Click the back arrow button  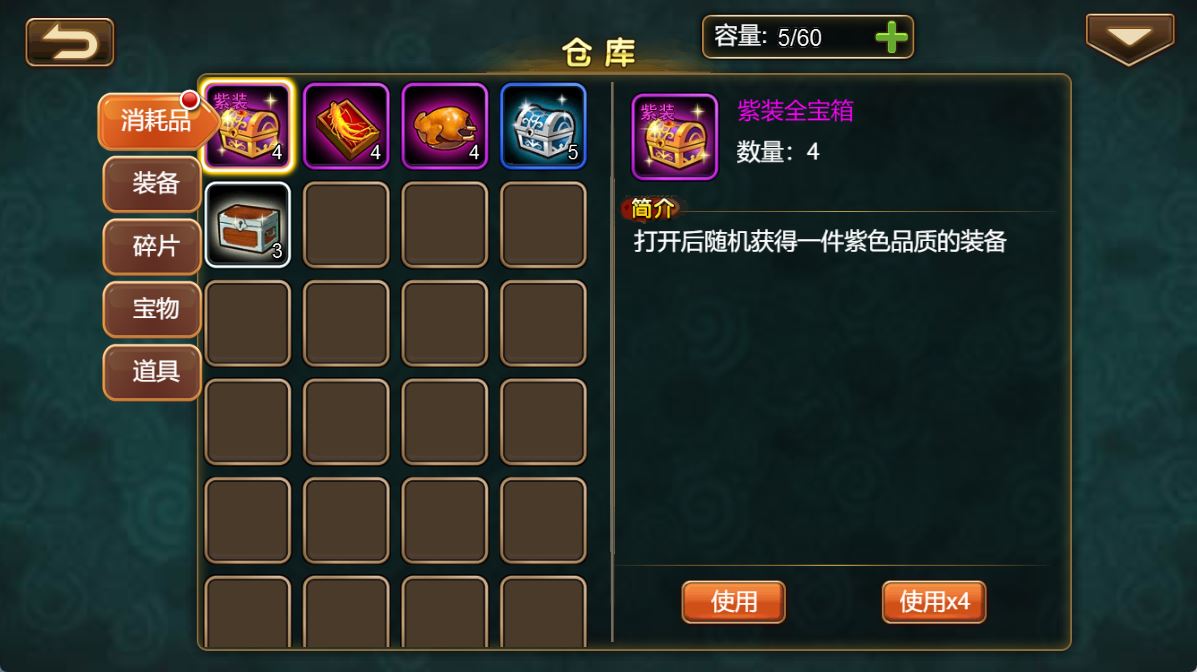click(x=69, y=42)
